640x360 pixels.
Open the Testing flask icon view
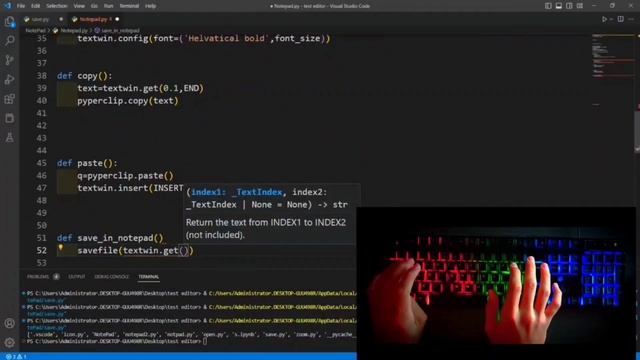coord(9,138)
